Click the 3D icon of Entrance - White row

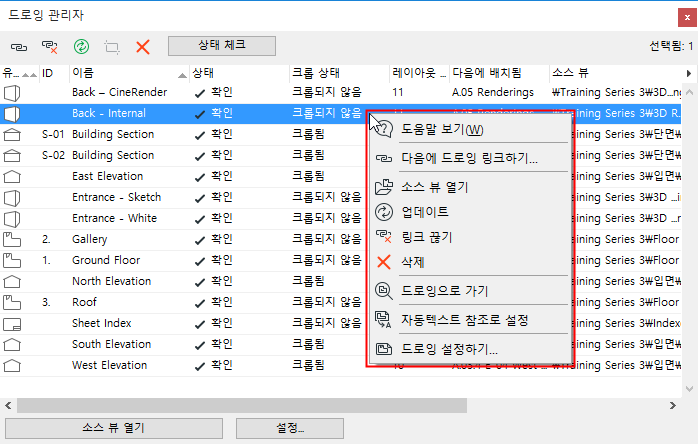pos(12,219)
